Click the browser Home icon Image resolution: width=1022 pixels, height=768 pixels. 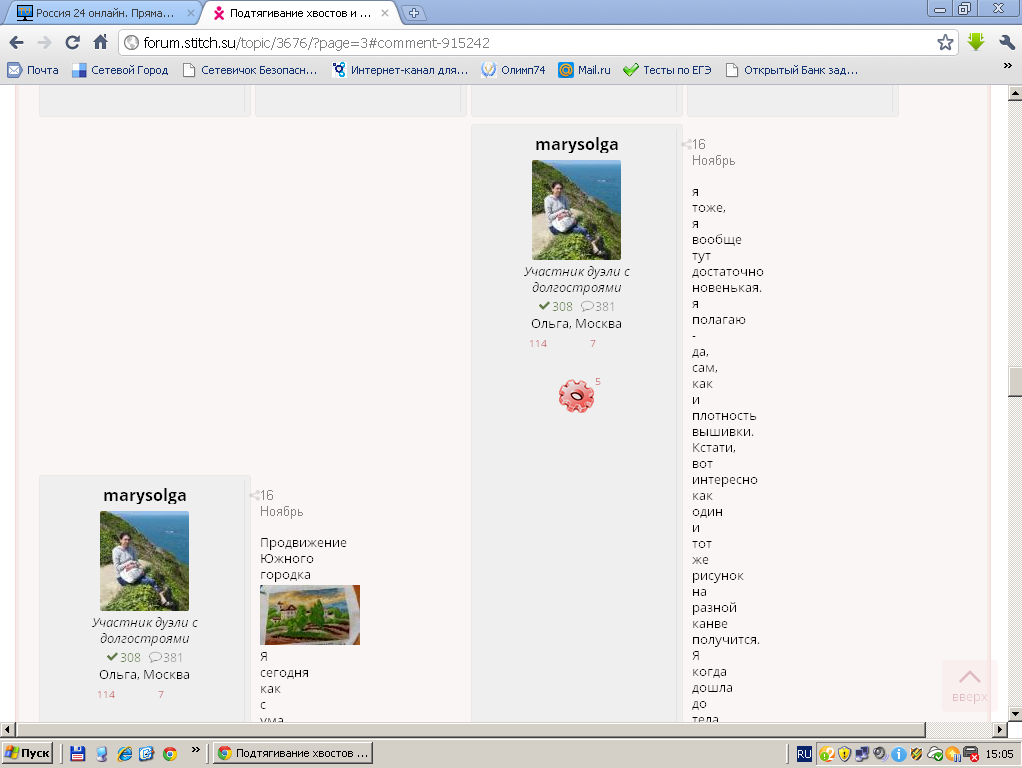(x=100, y=43)
